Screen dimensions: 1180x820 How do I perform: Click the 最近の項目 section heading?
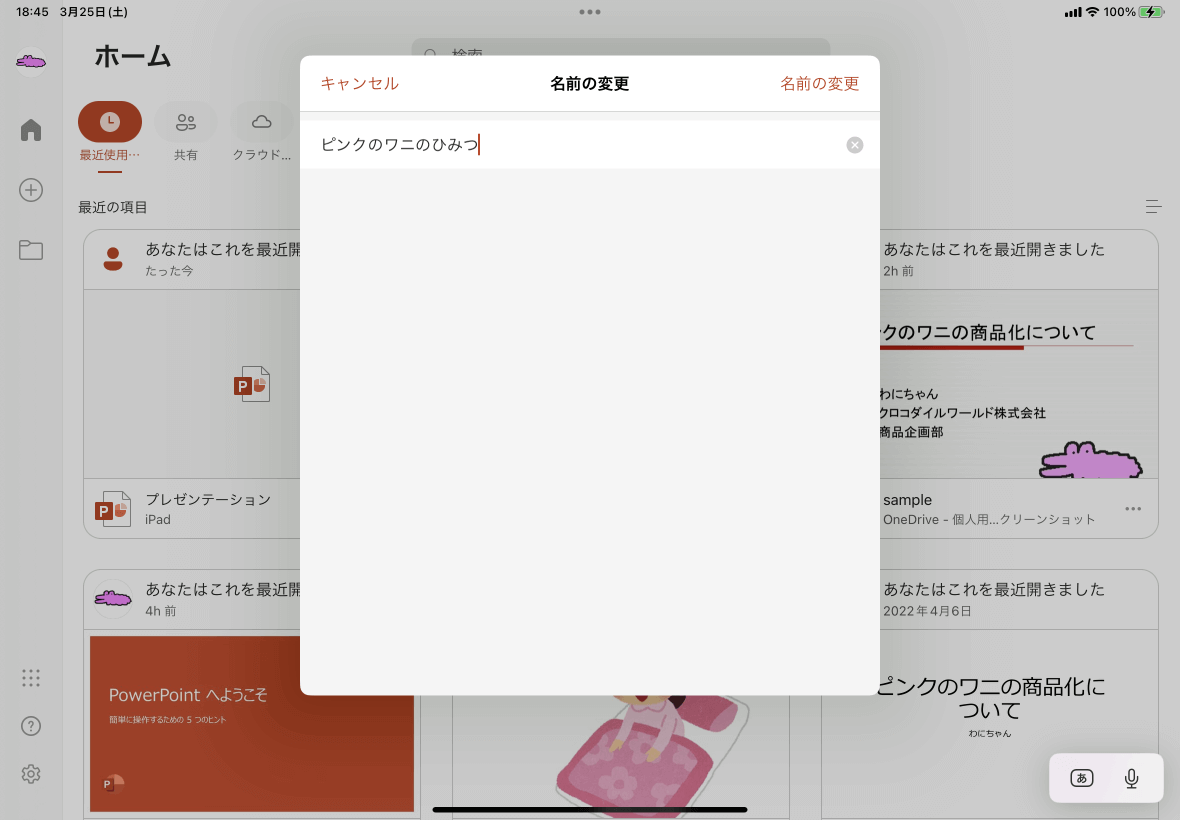point(113,207)
